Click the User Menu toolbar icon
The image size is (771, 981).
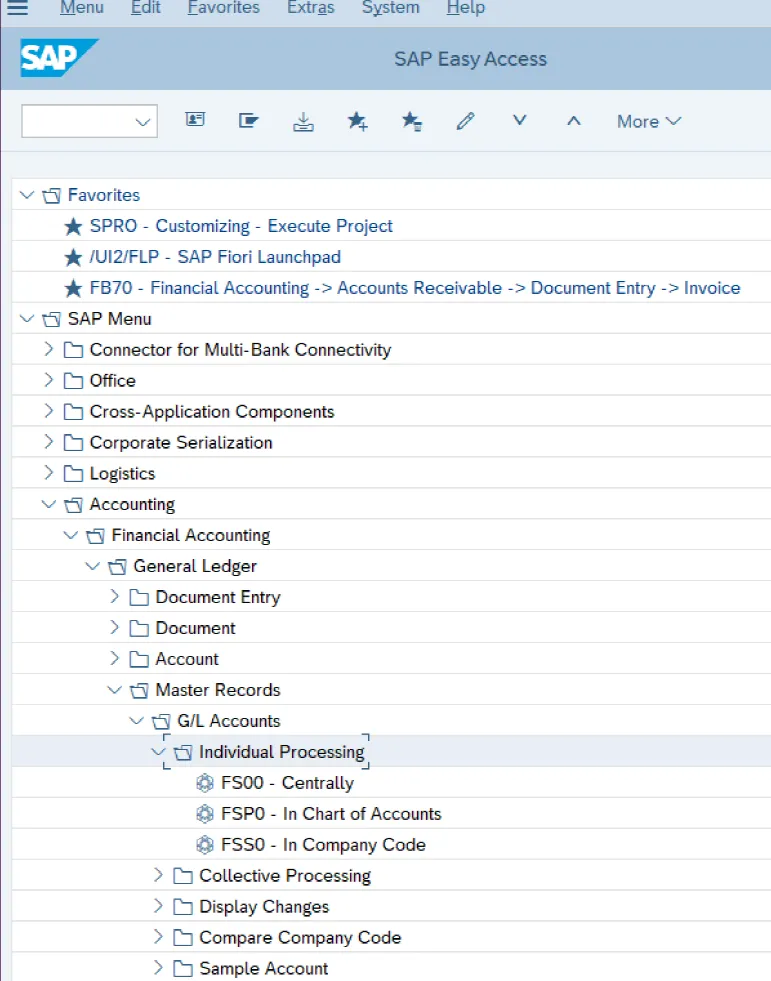(x=195, y=119)
